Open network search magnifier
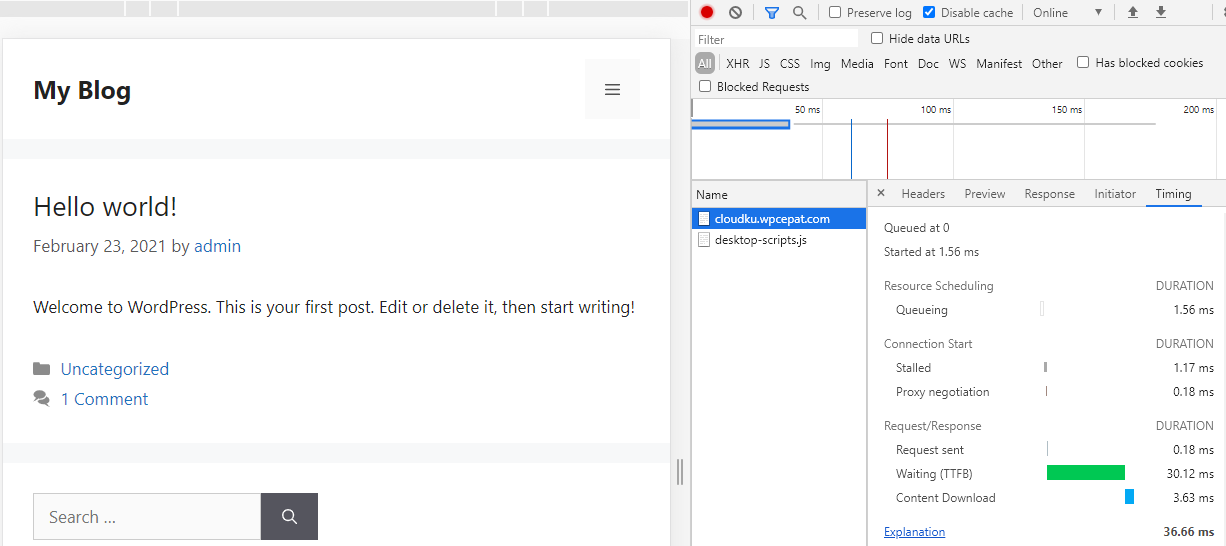Viewport: 1226px width, 546px height. (799, 13)
